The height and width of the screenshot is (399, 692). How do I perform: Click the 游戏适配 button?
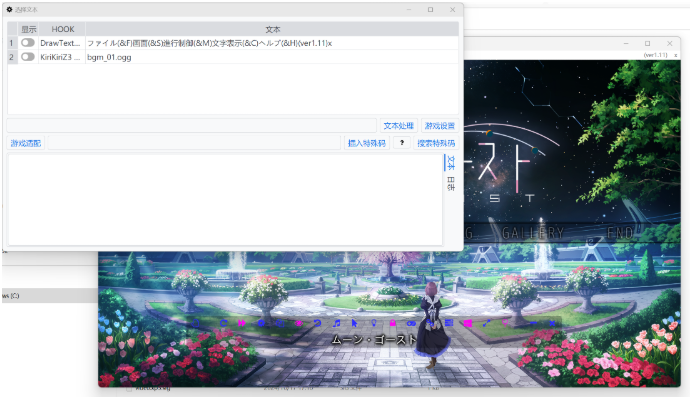click(x=26, y=143)
